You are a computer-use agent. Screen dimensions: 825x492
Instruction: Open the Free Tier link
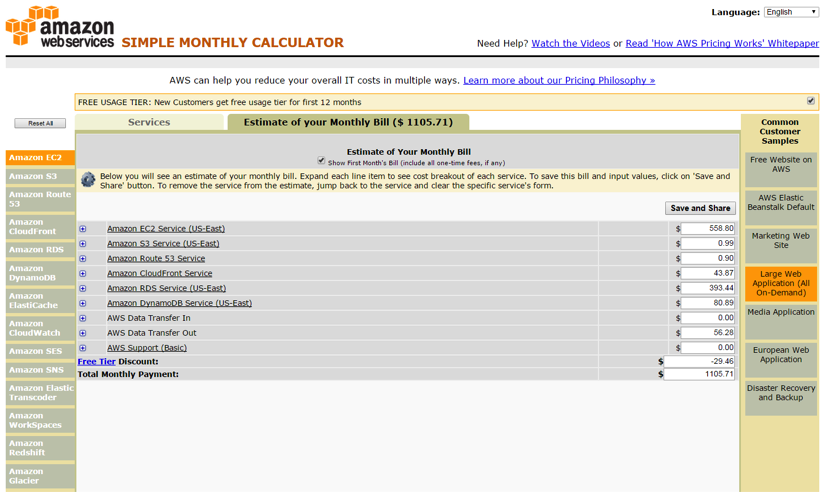click(96, 362)
